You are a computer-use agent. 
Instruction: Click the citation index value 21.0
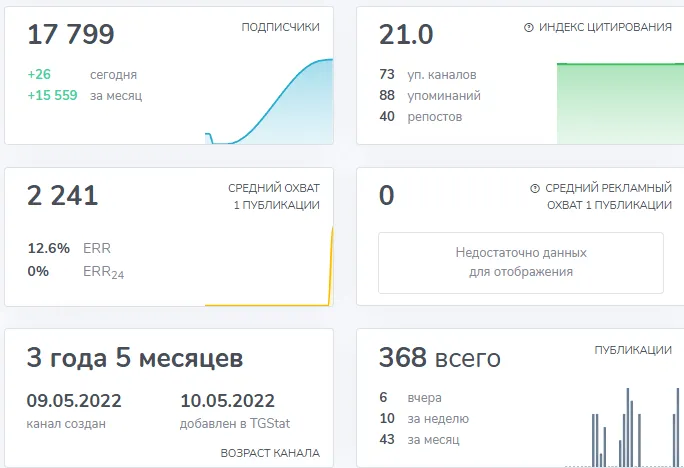[406, 34]
